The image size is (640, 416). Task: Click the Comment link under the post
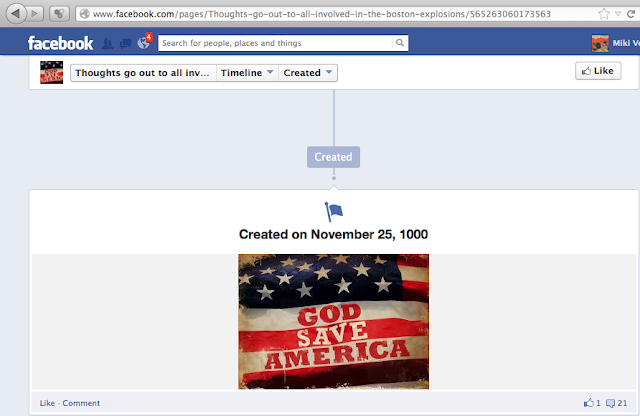(81, 403)
